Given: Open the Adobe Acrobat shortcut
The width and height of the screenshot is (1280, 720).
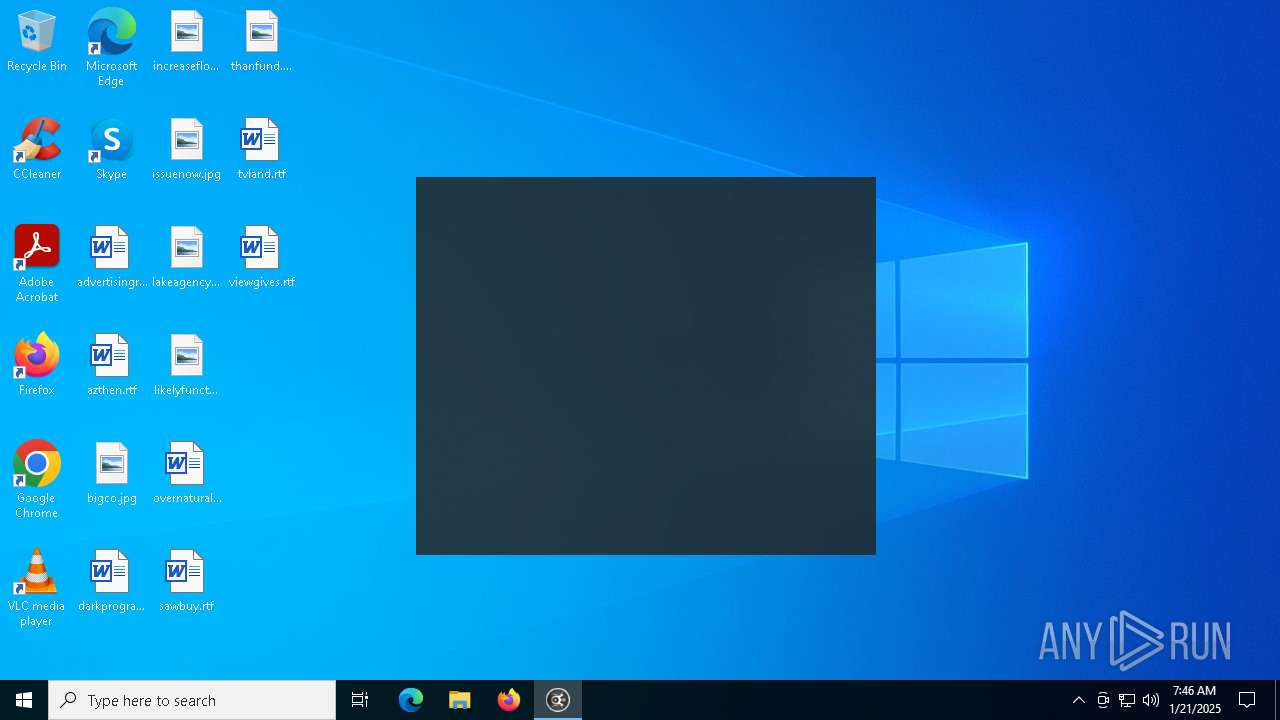Looking at the screenshot, I should click(37, 264).
